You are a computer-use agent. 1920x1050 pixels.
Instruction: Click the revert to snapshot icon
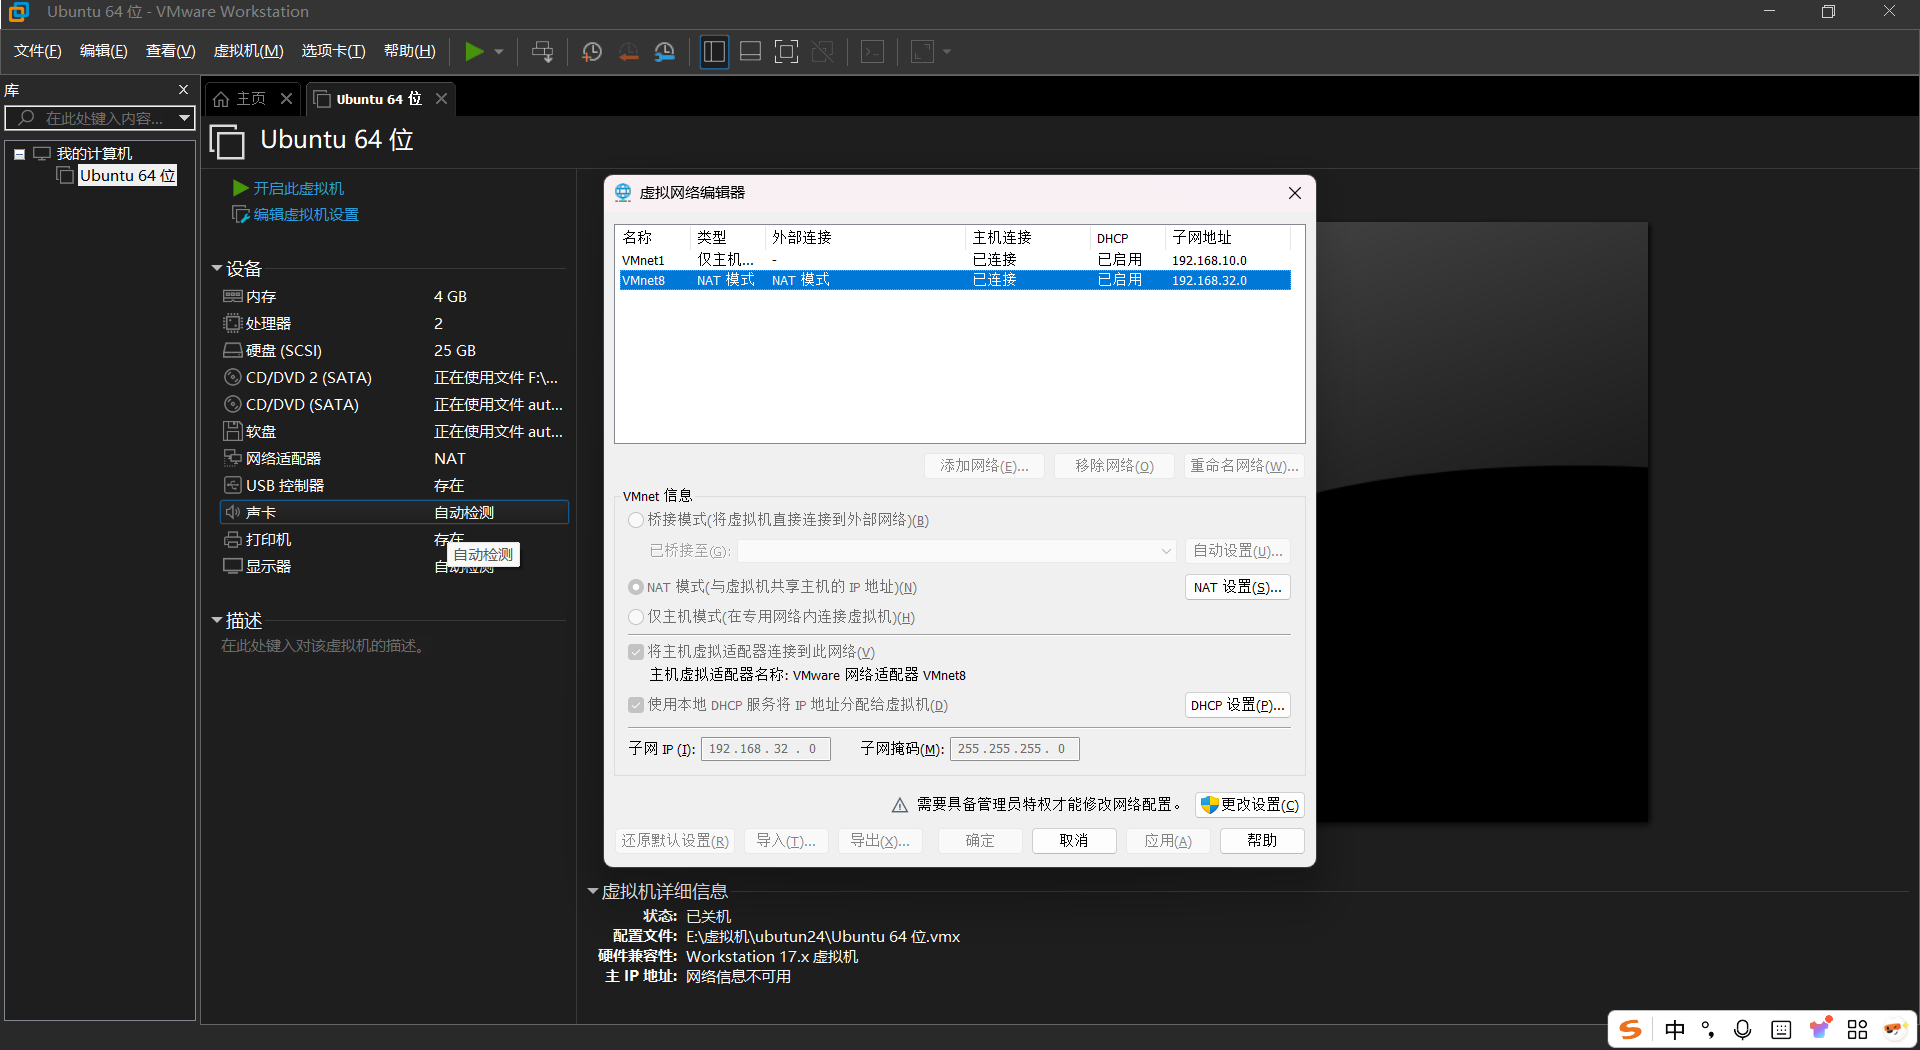(629, 52)
